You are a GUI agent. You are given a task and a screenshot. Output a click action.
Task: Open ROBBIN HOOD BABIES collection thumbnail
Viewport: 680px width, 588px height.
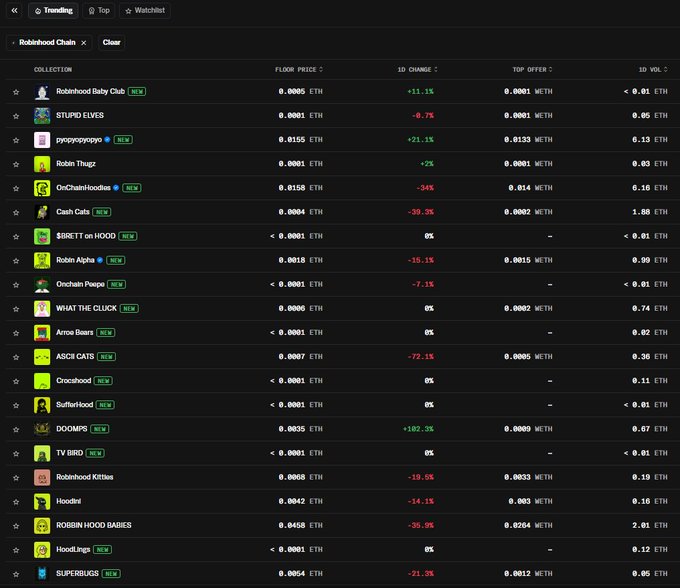(x=42, y=526)
